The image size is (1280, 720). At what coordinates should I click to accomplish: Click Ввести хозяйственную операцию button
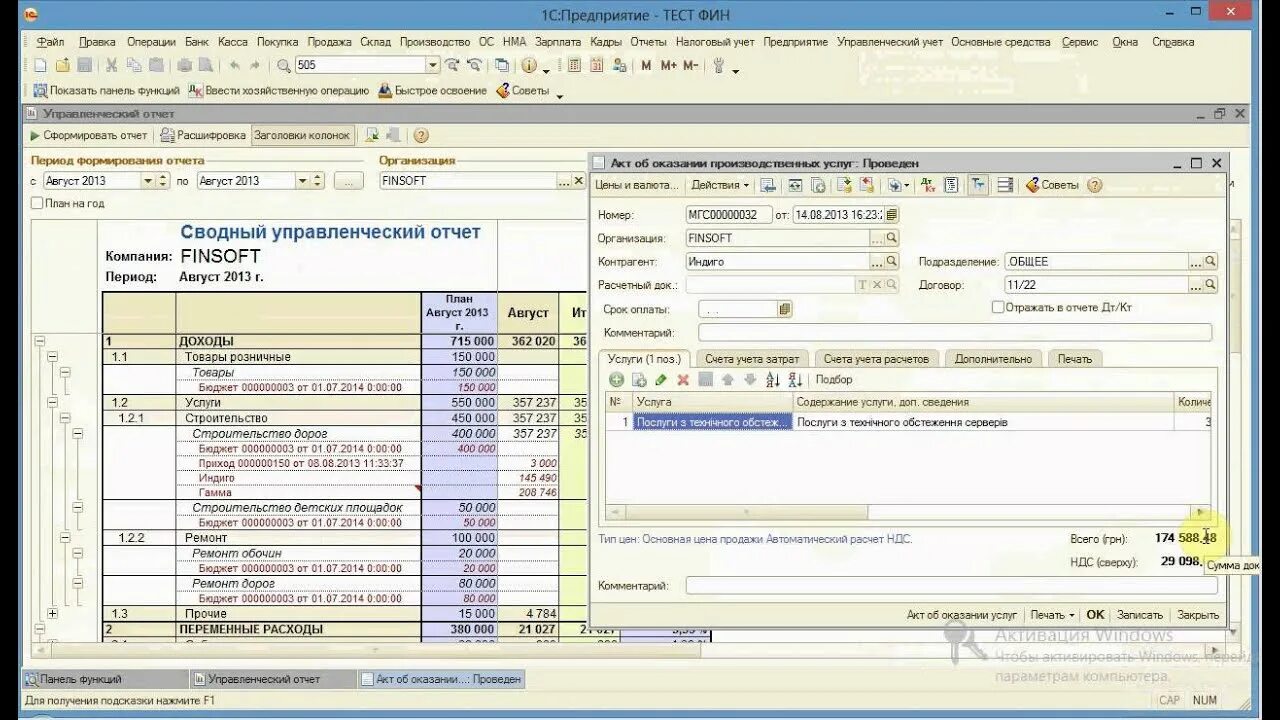coord(279,90)
